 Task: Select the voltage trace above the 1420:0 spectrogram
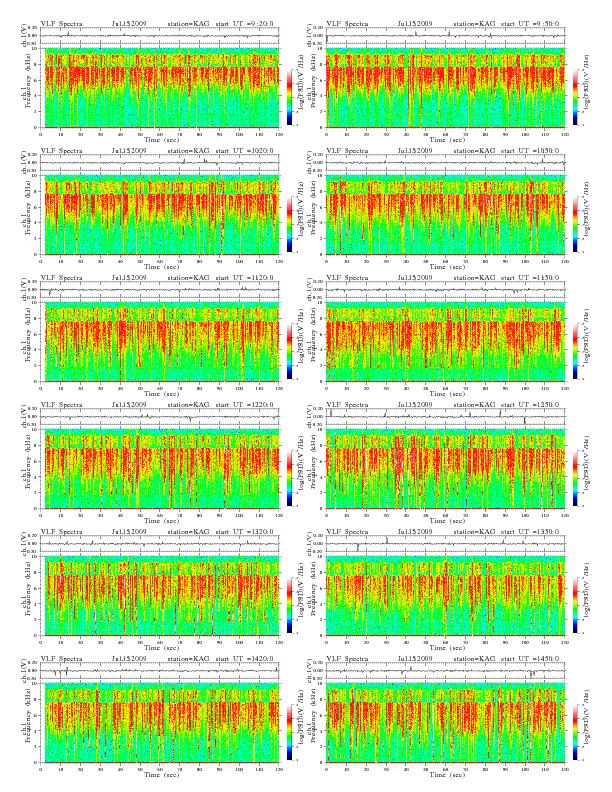160,671
